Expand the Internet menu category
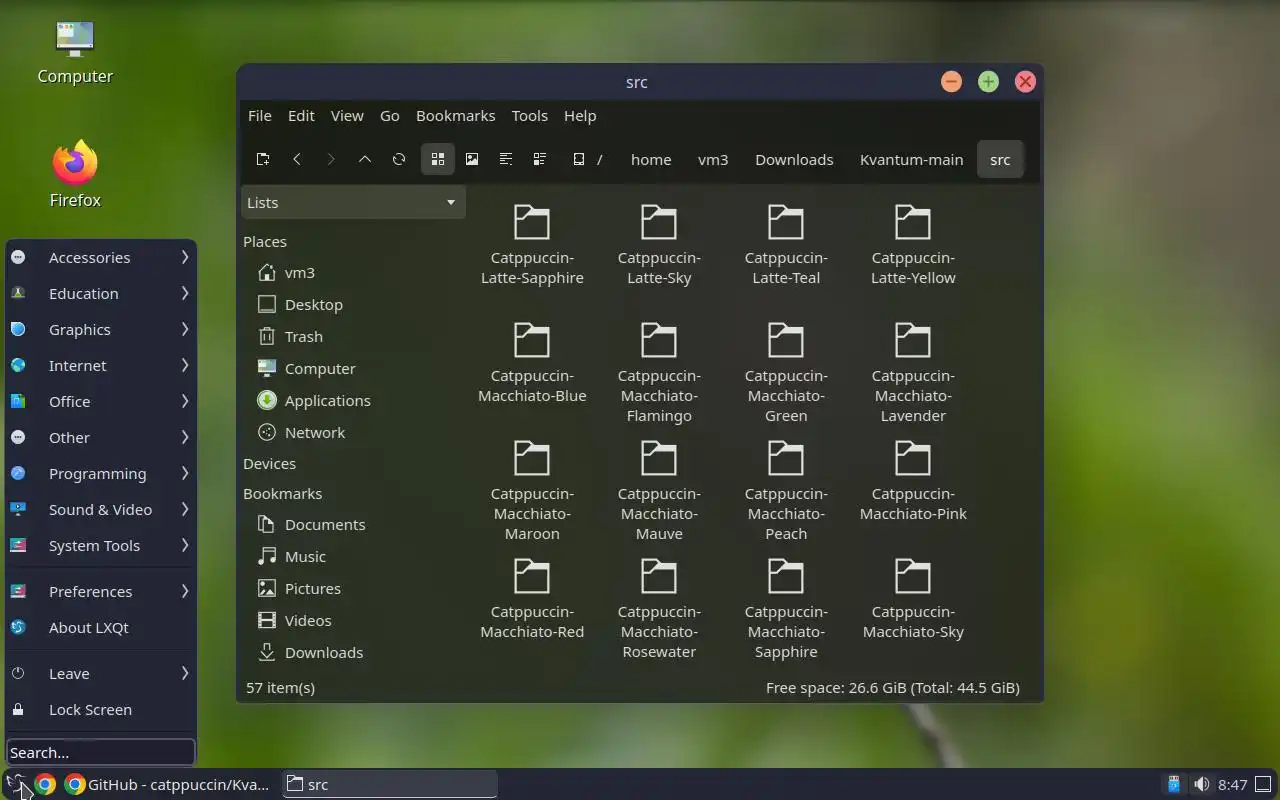The height and width of the screenshot is (800, 1280). pos(100,365)
